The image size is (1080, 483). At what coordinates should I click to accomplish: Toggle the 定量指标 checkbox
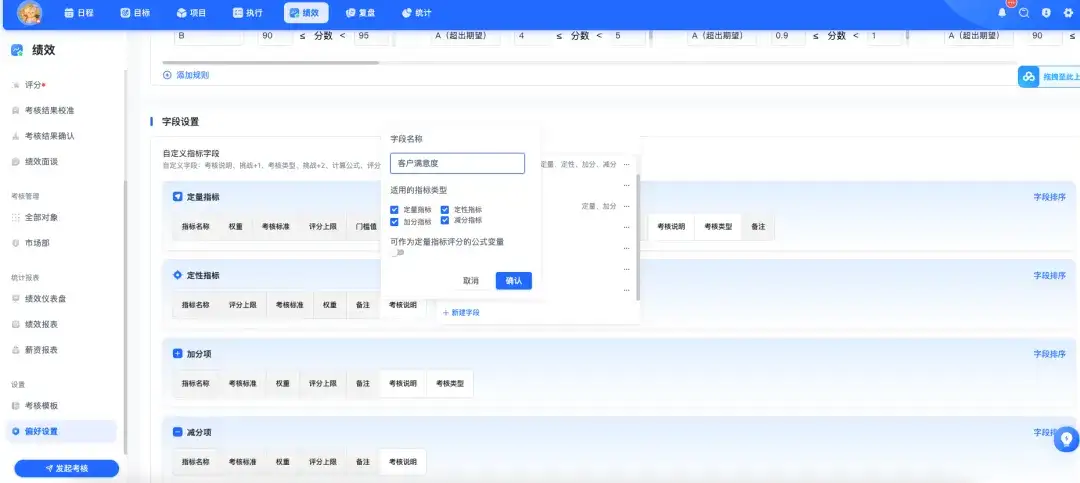click(x=395, y=209)
